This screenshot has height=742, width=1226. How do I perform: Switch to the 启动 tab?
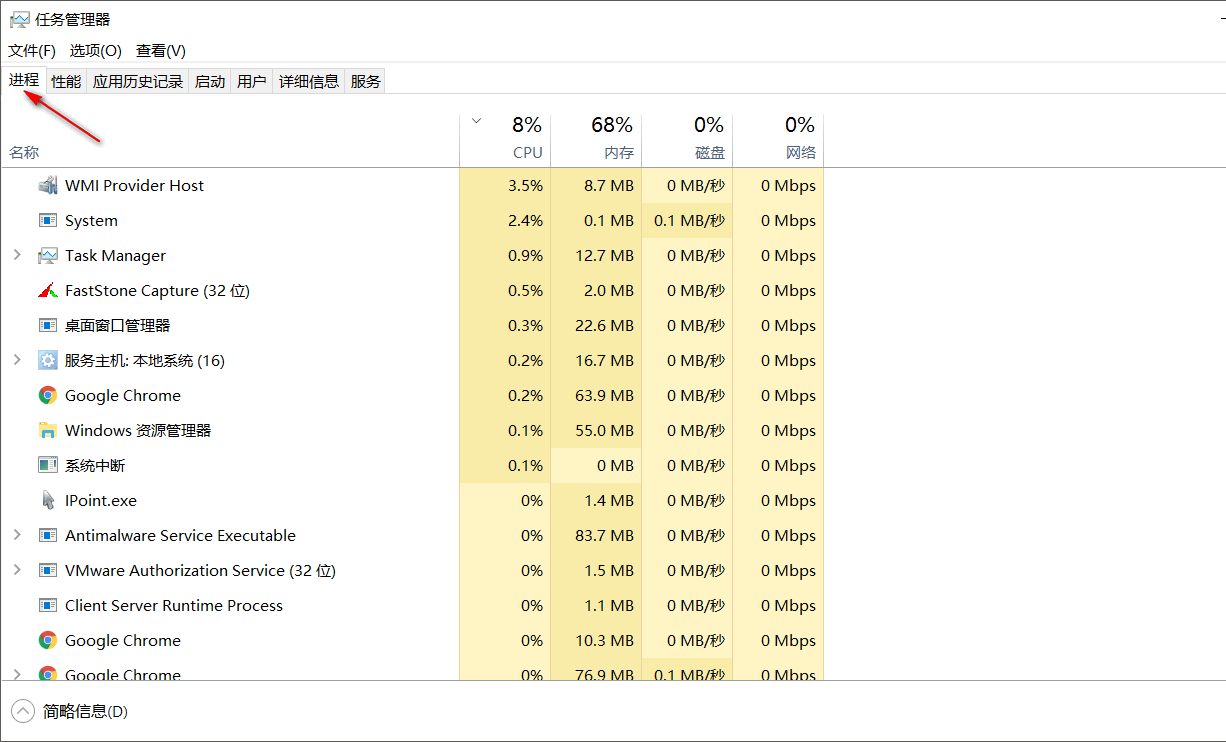click(209, 80)
